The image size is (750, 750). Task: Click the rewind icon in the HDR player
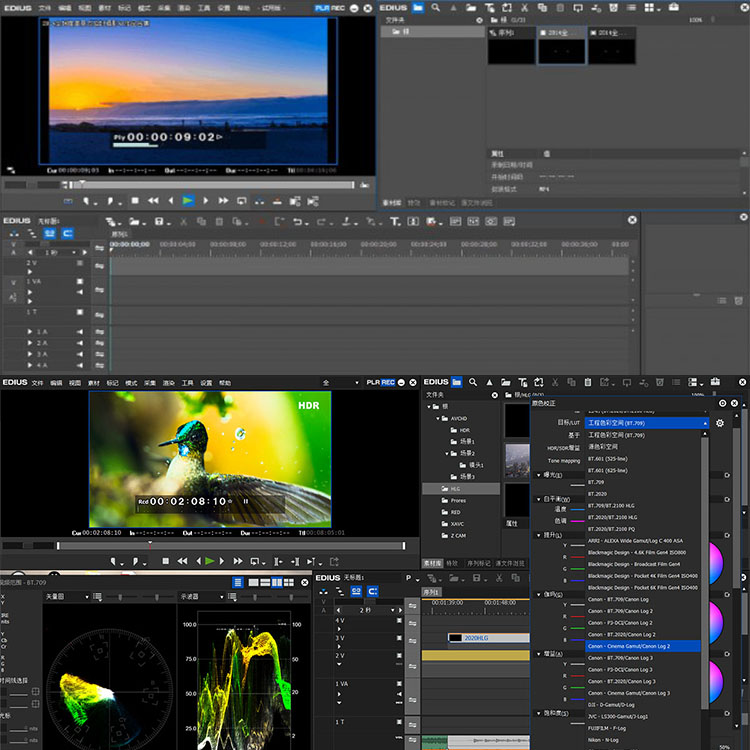(x=182, y=562)
